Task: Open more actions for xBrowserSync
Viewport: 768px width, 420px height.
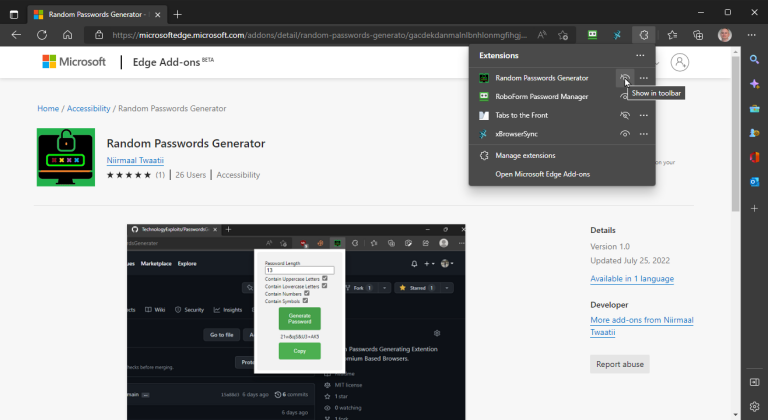Action: tap(644, 134)
